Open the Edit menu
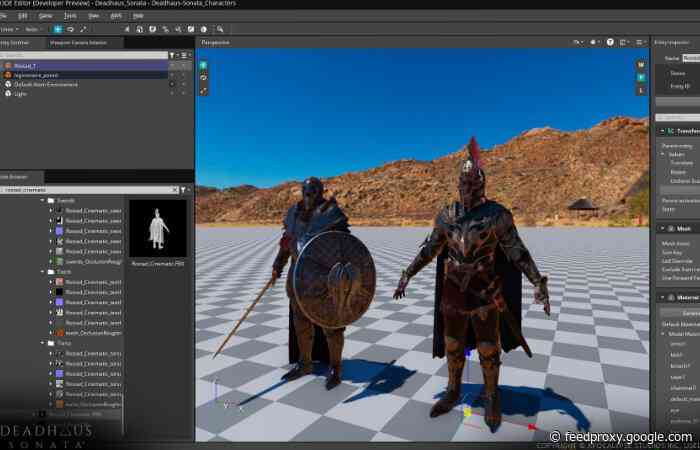 pos(23,16)
